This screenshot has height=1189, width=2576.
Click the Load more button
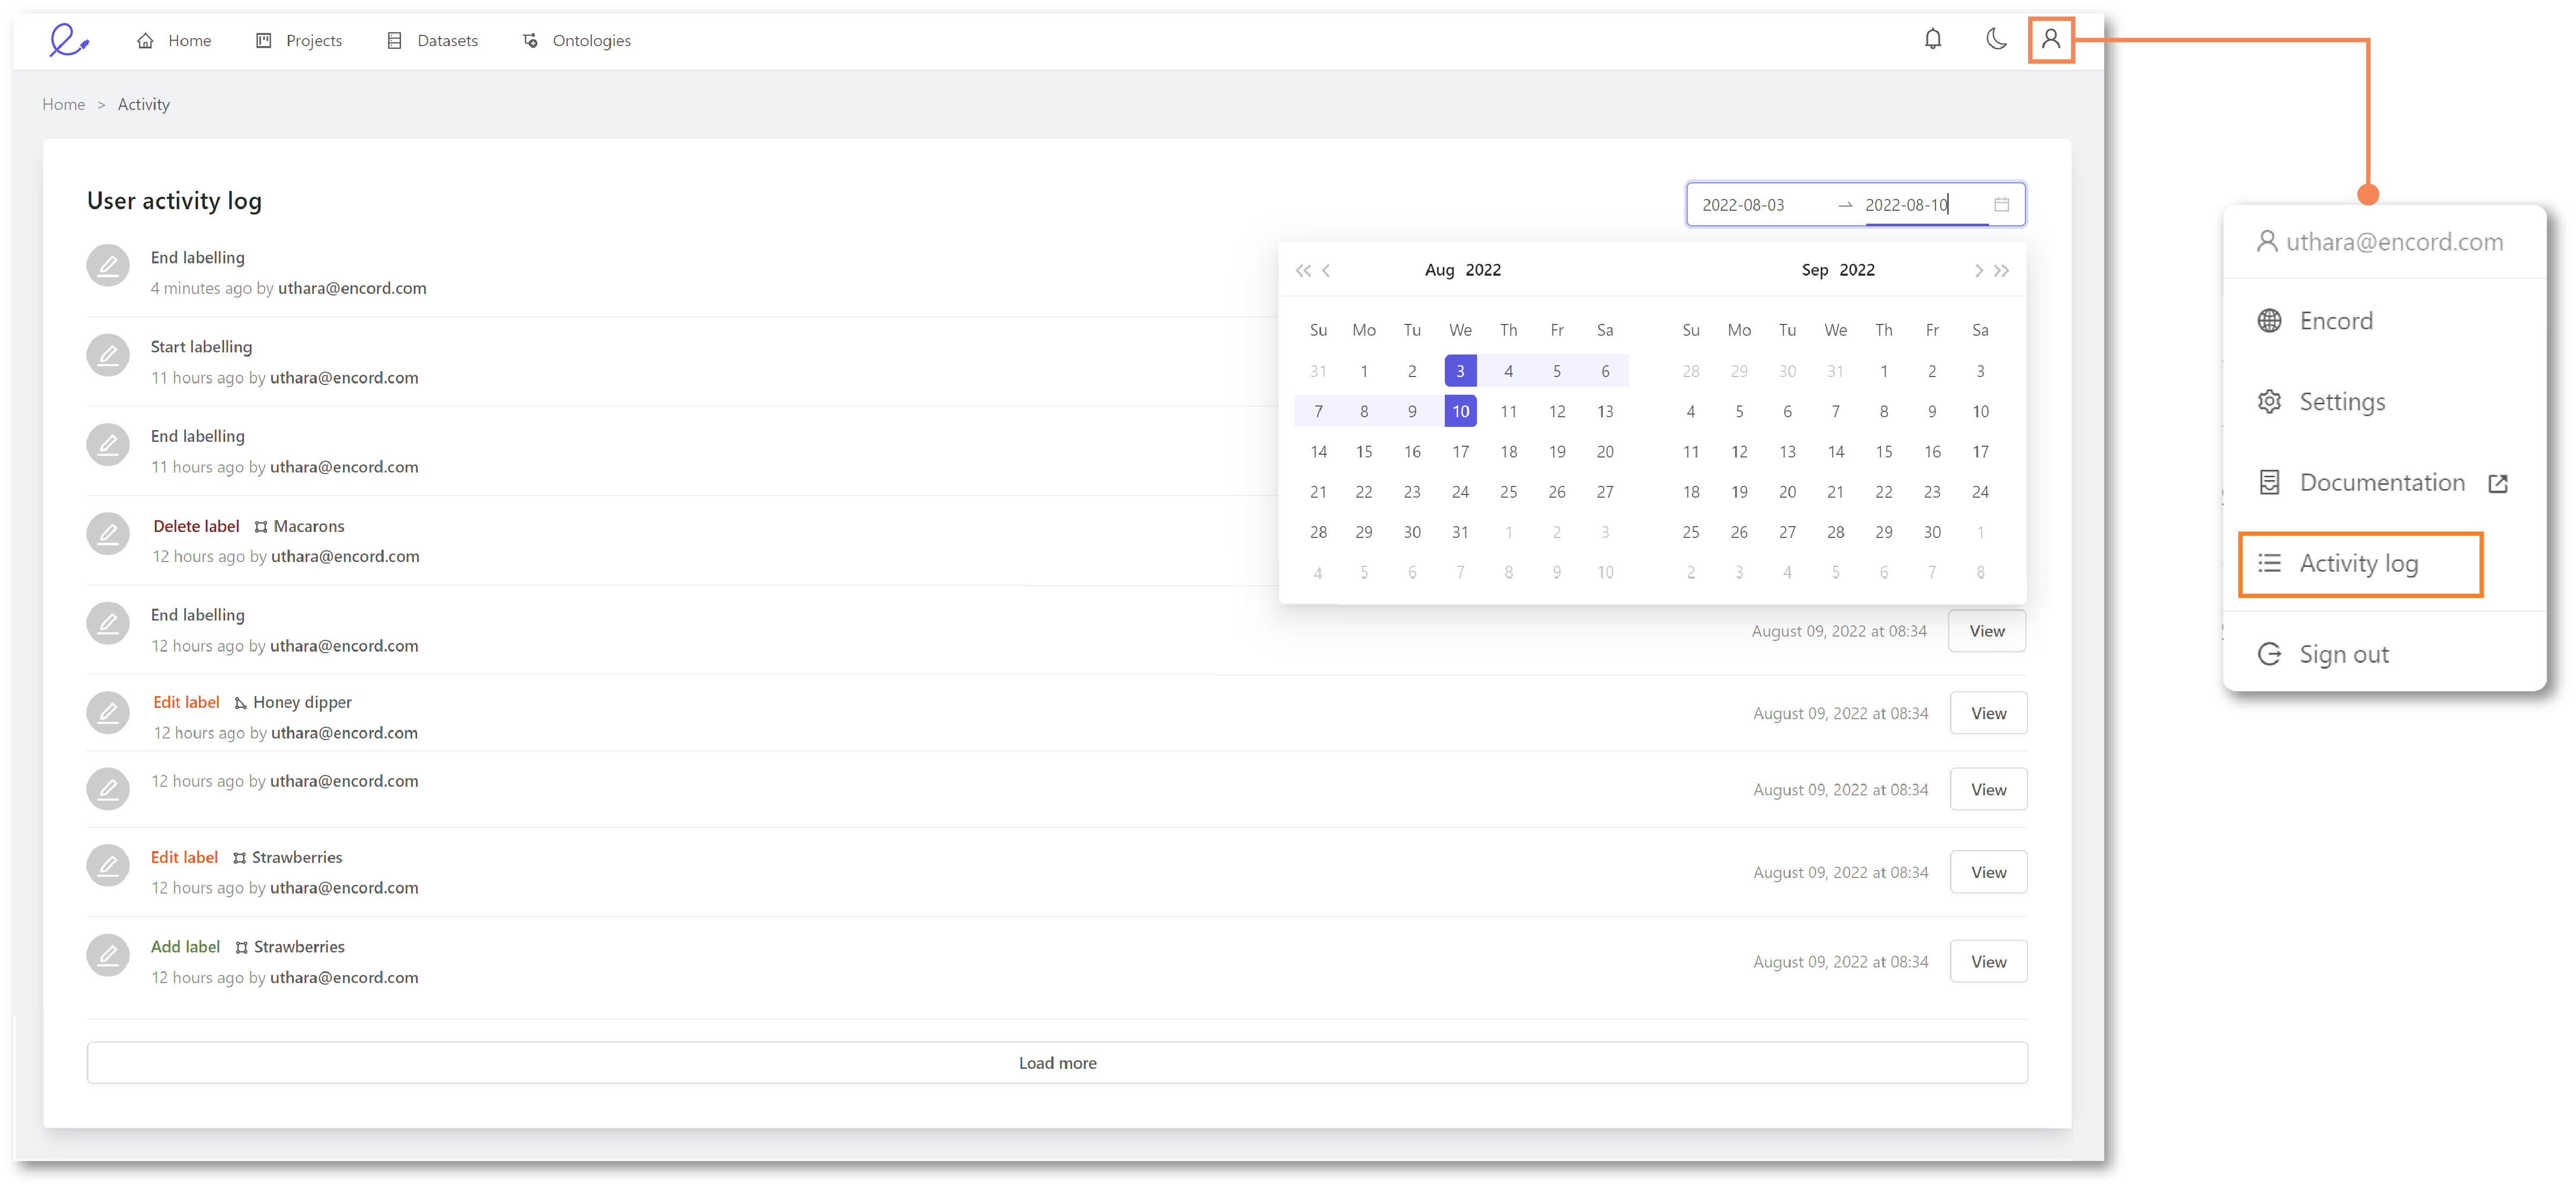[x=1057, y=1062]
